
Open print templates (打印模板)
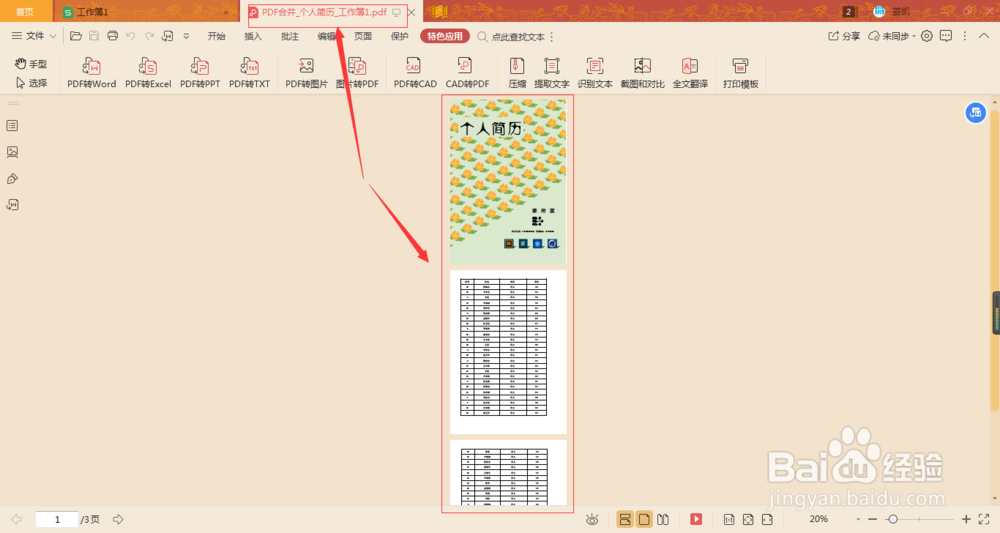[740, 73]
